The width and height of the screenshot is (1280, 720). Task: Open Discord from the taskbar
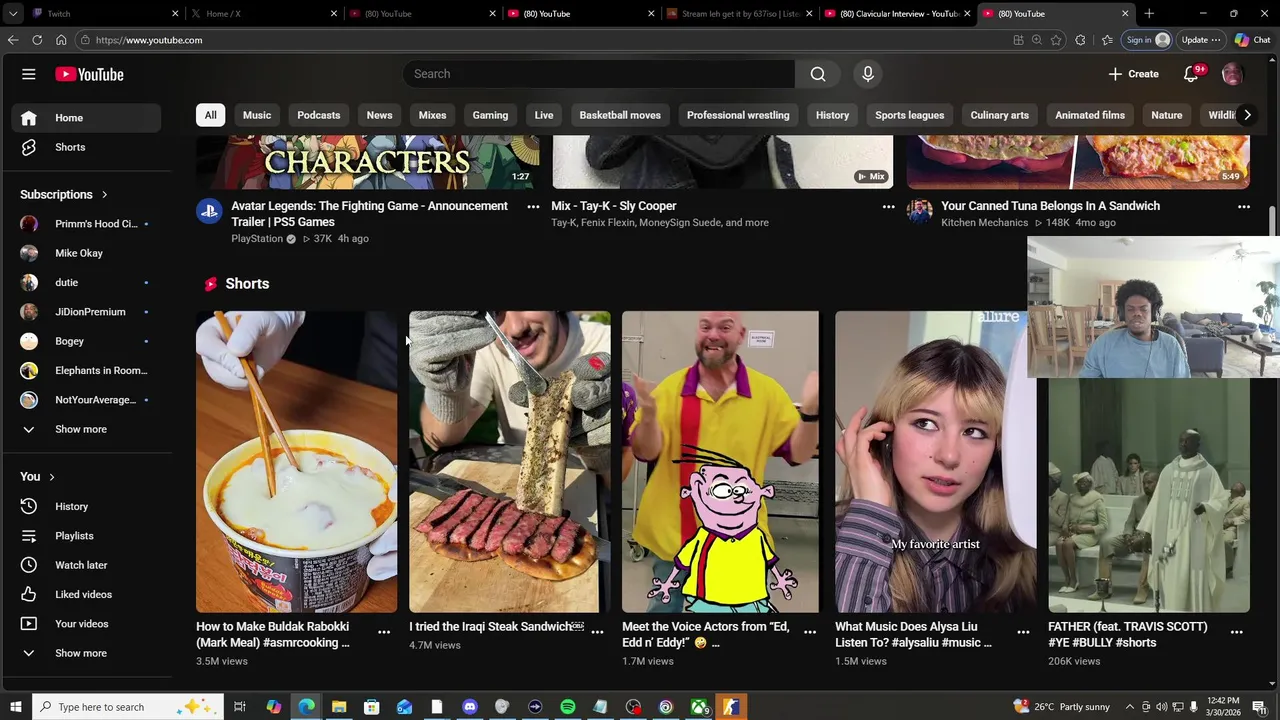coord(469,707)
